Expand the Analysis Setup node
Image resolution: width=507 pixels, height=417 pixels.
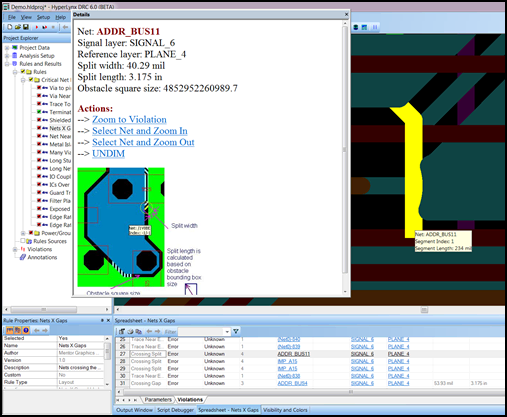pos(7,56)
